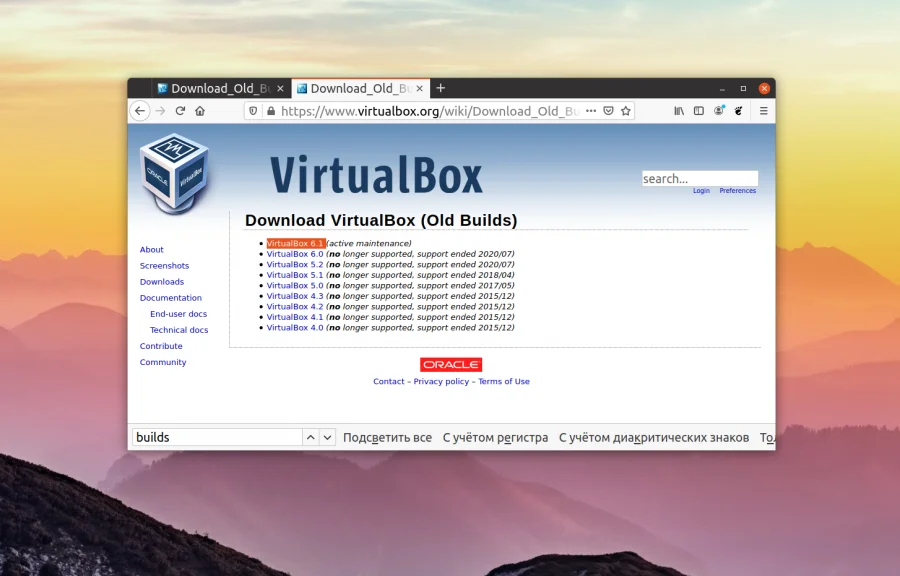Image resolution: width=900 pixels, height=576 pixels.
Task: Click the Login link
Action: 701,190
